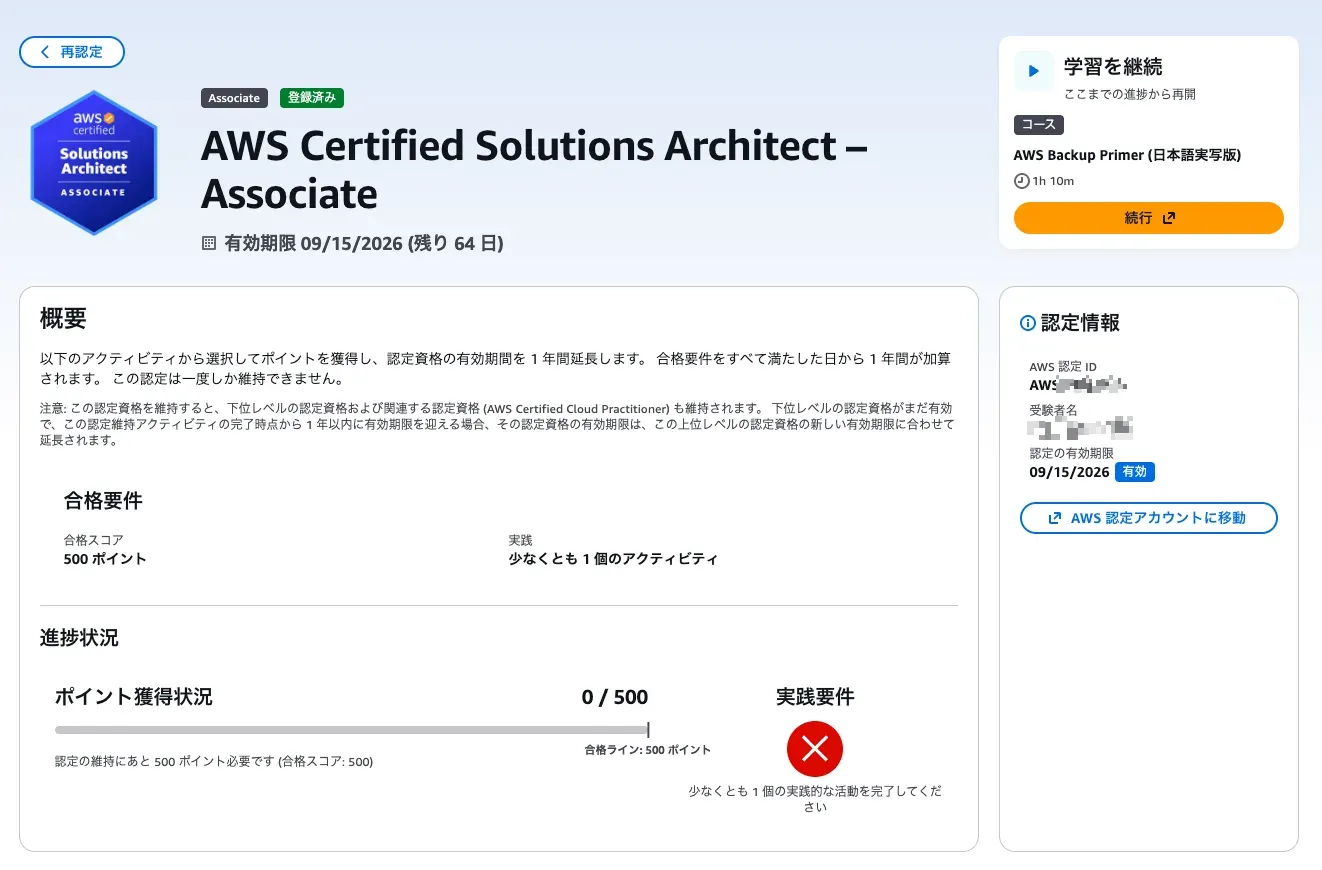Click the Solutions Architect Associate badge image
This screenshot has height=870, width=1322.
click(x=94, y=162)
